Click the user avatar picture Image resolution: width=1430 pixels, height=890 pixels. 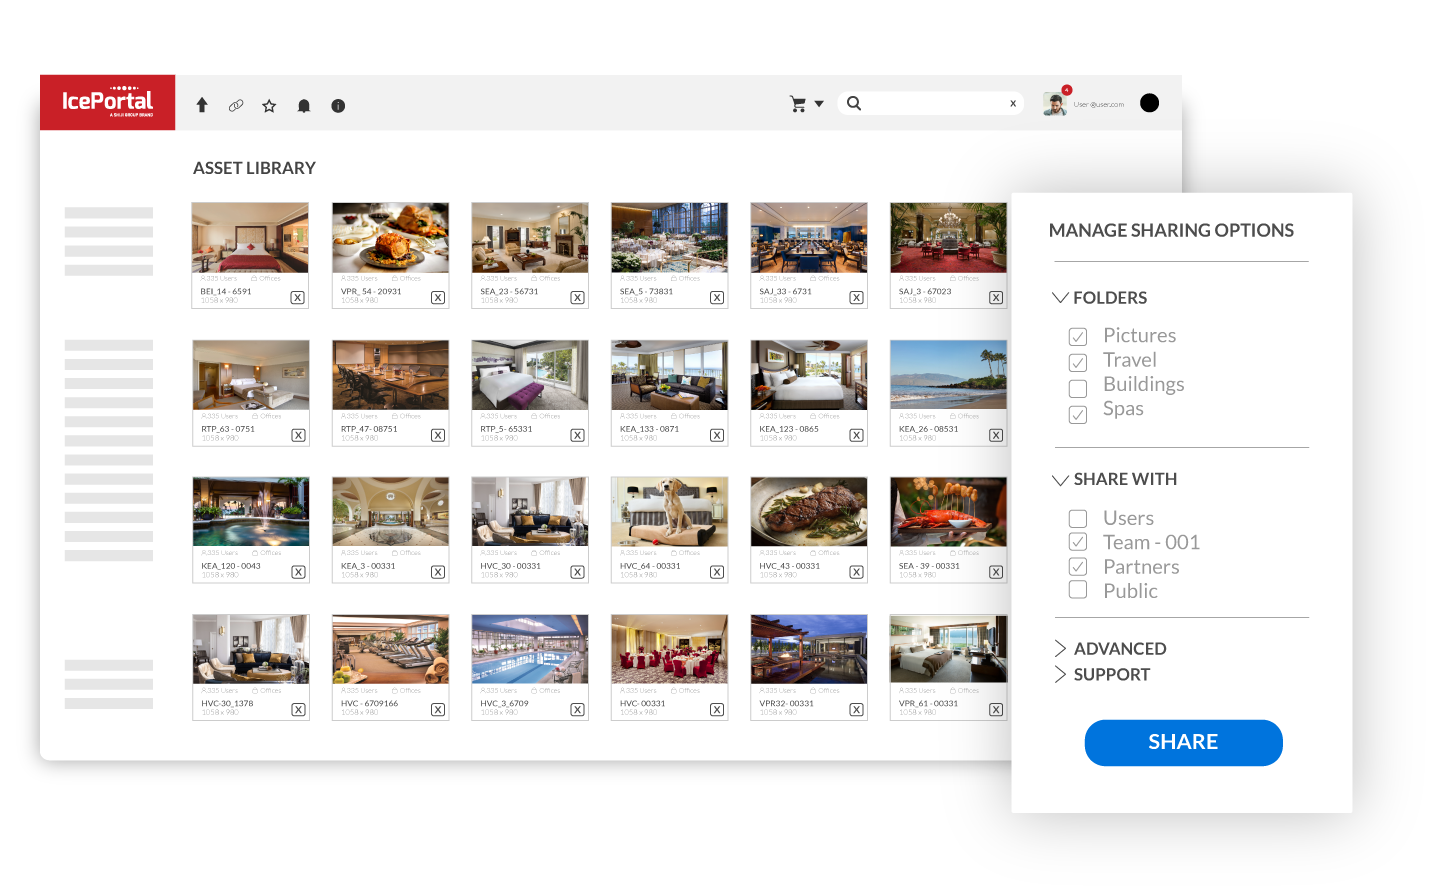[1055, 103]
